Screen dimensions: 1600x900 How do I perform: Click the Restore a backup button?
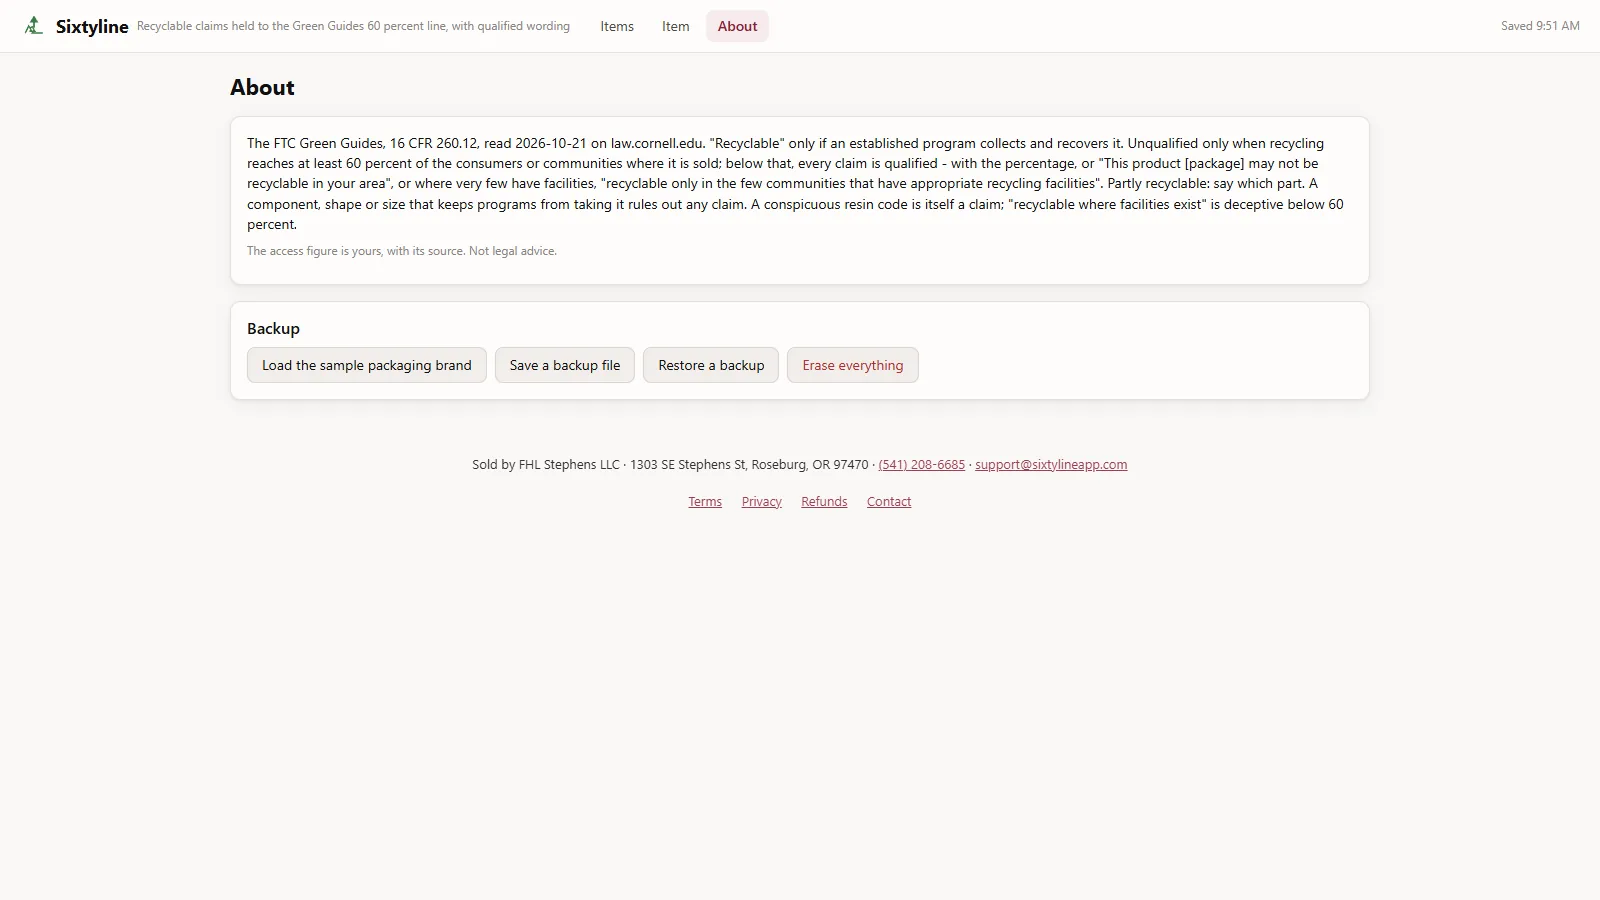(711, 365)
